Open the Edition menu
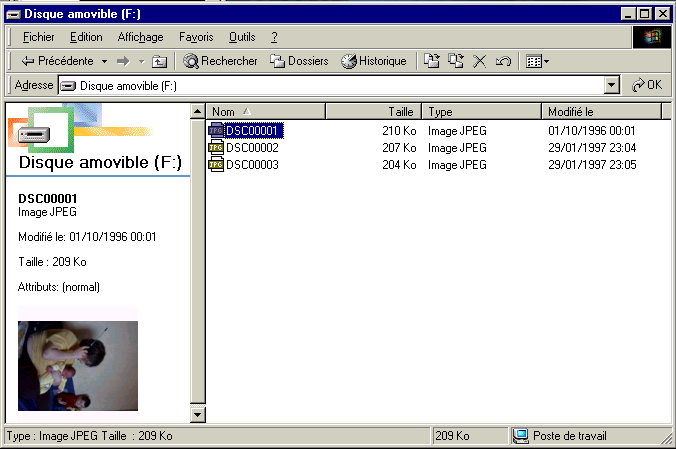Viewport: 676px width, 449px height. click(x=86, y=37)
